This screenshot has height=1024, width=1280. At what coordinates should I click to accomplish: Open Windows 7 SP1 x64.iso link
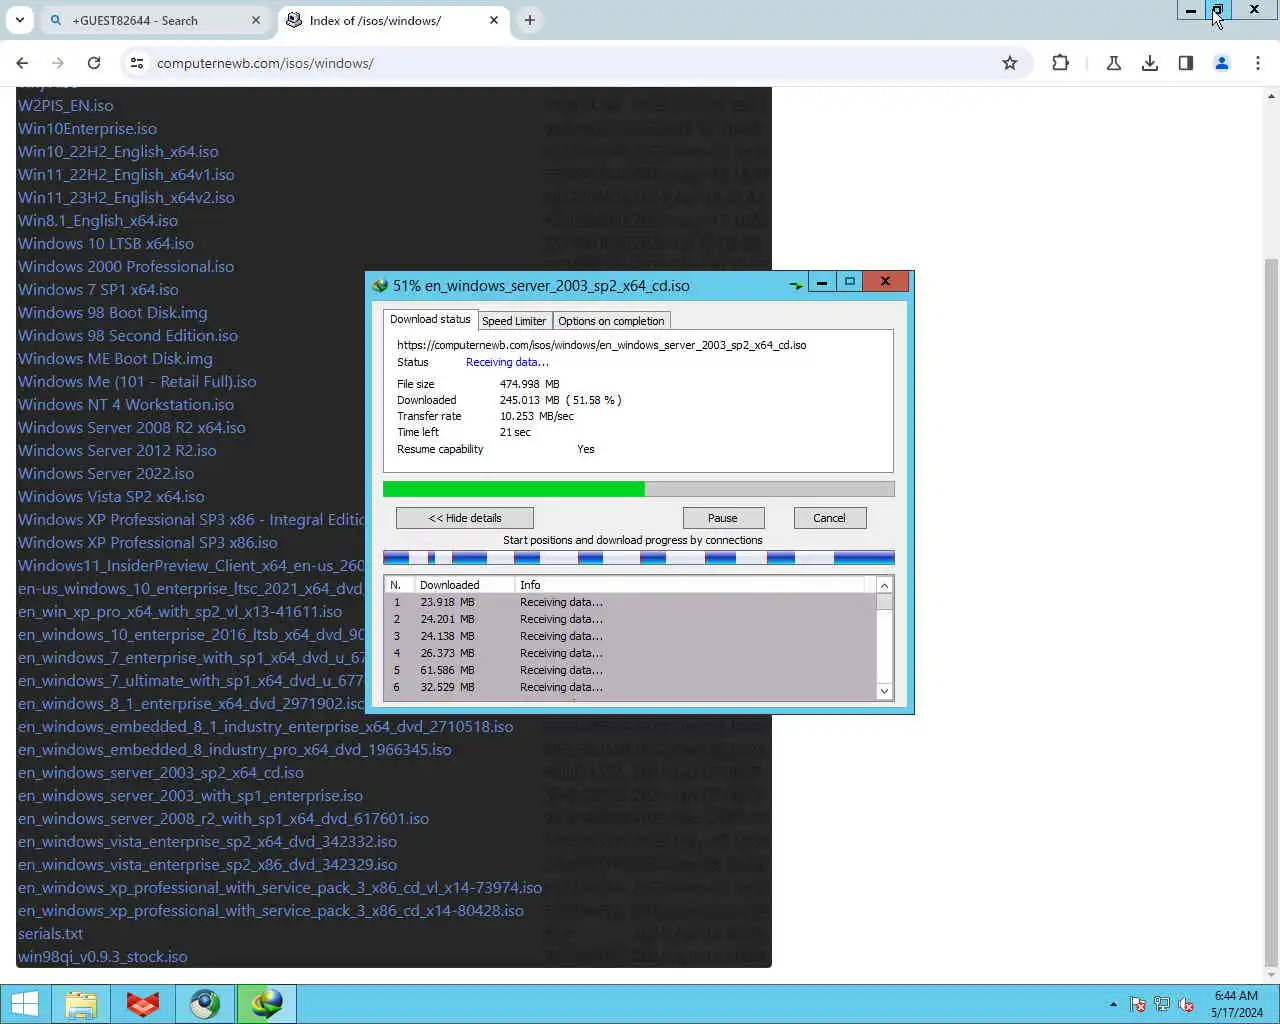point(98,289)
